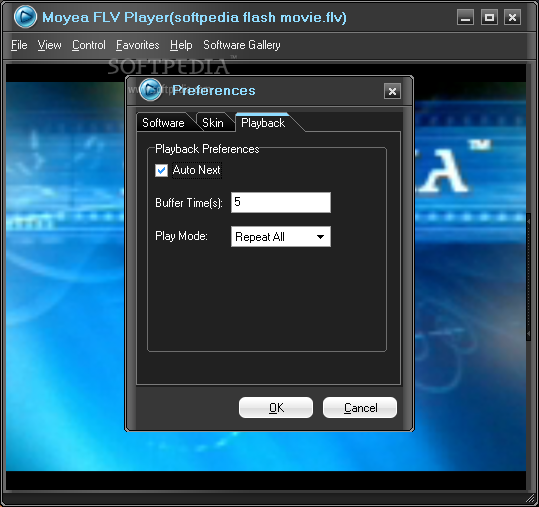539x507 pixels.
Task: Click the Auto Next label text
Action: pyautogui.click(x=197, y=170)
